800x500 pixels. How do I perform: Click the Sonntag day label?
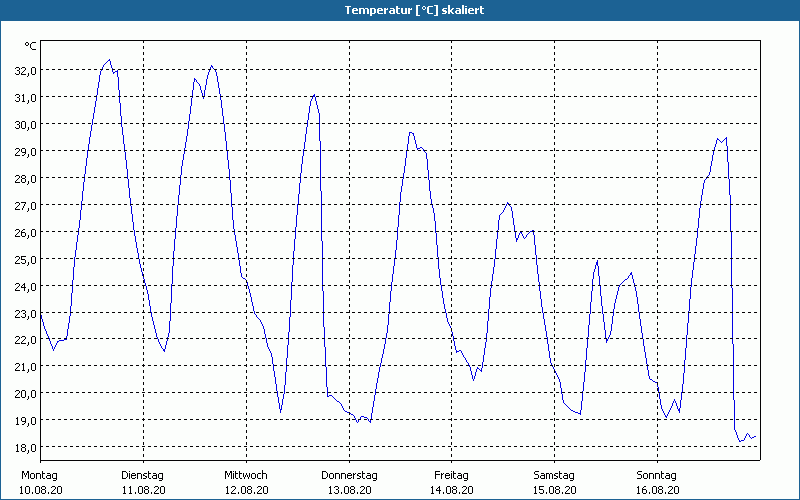[656, 476]
